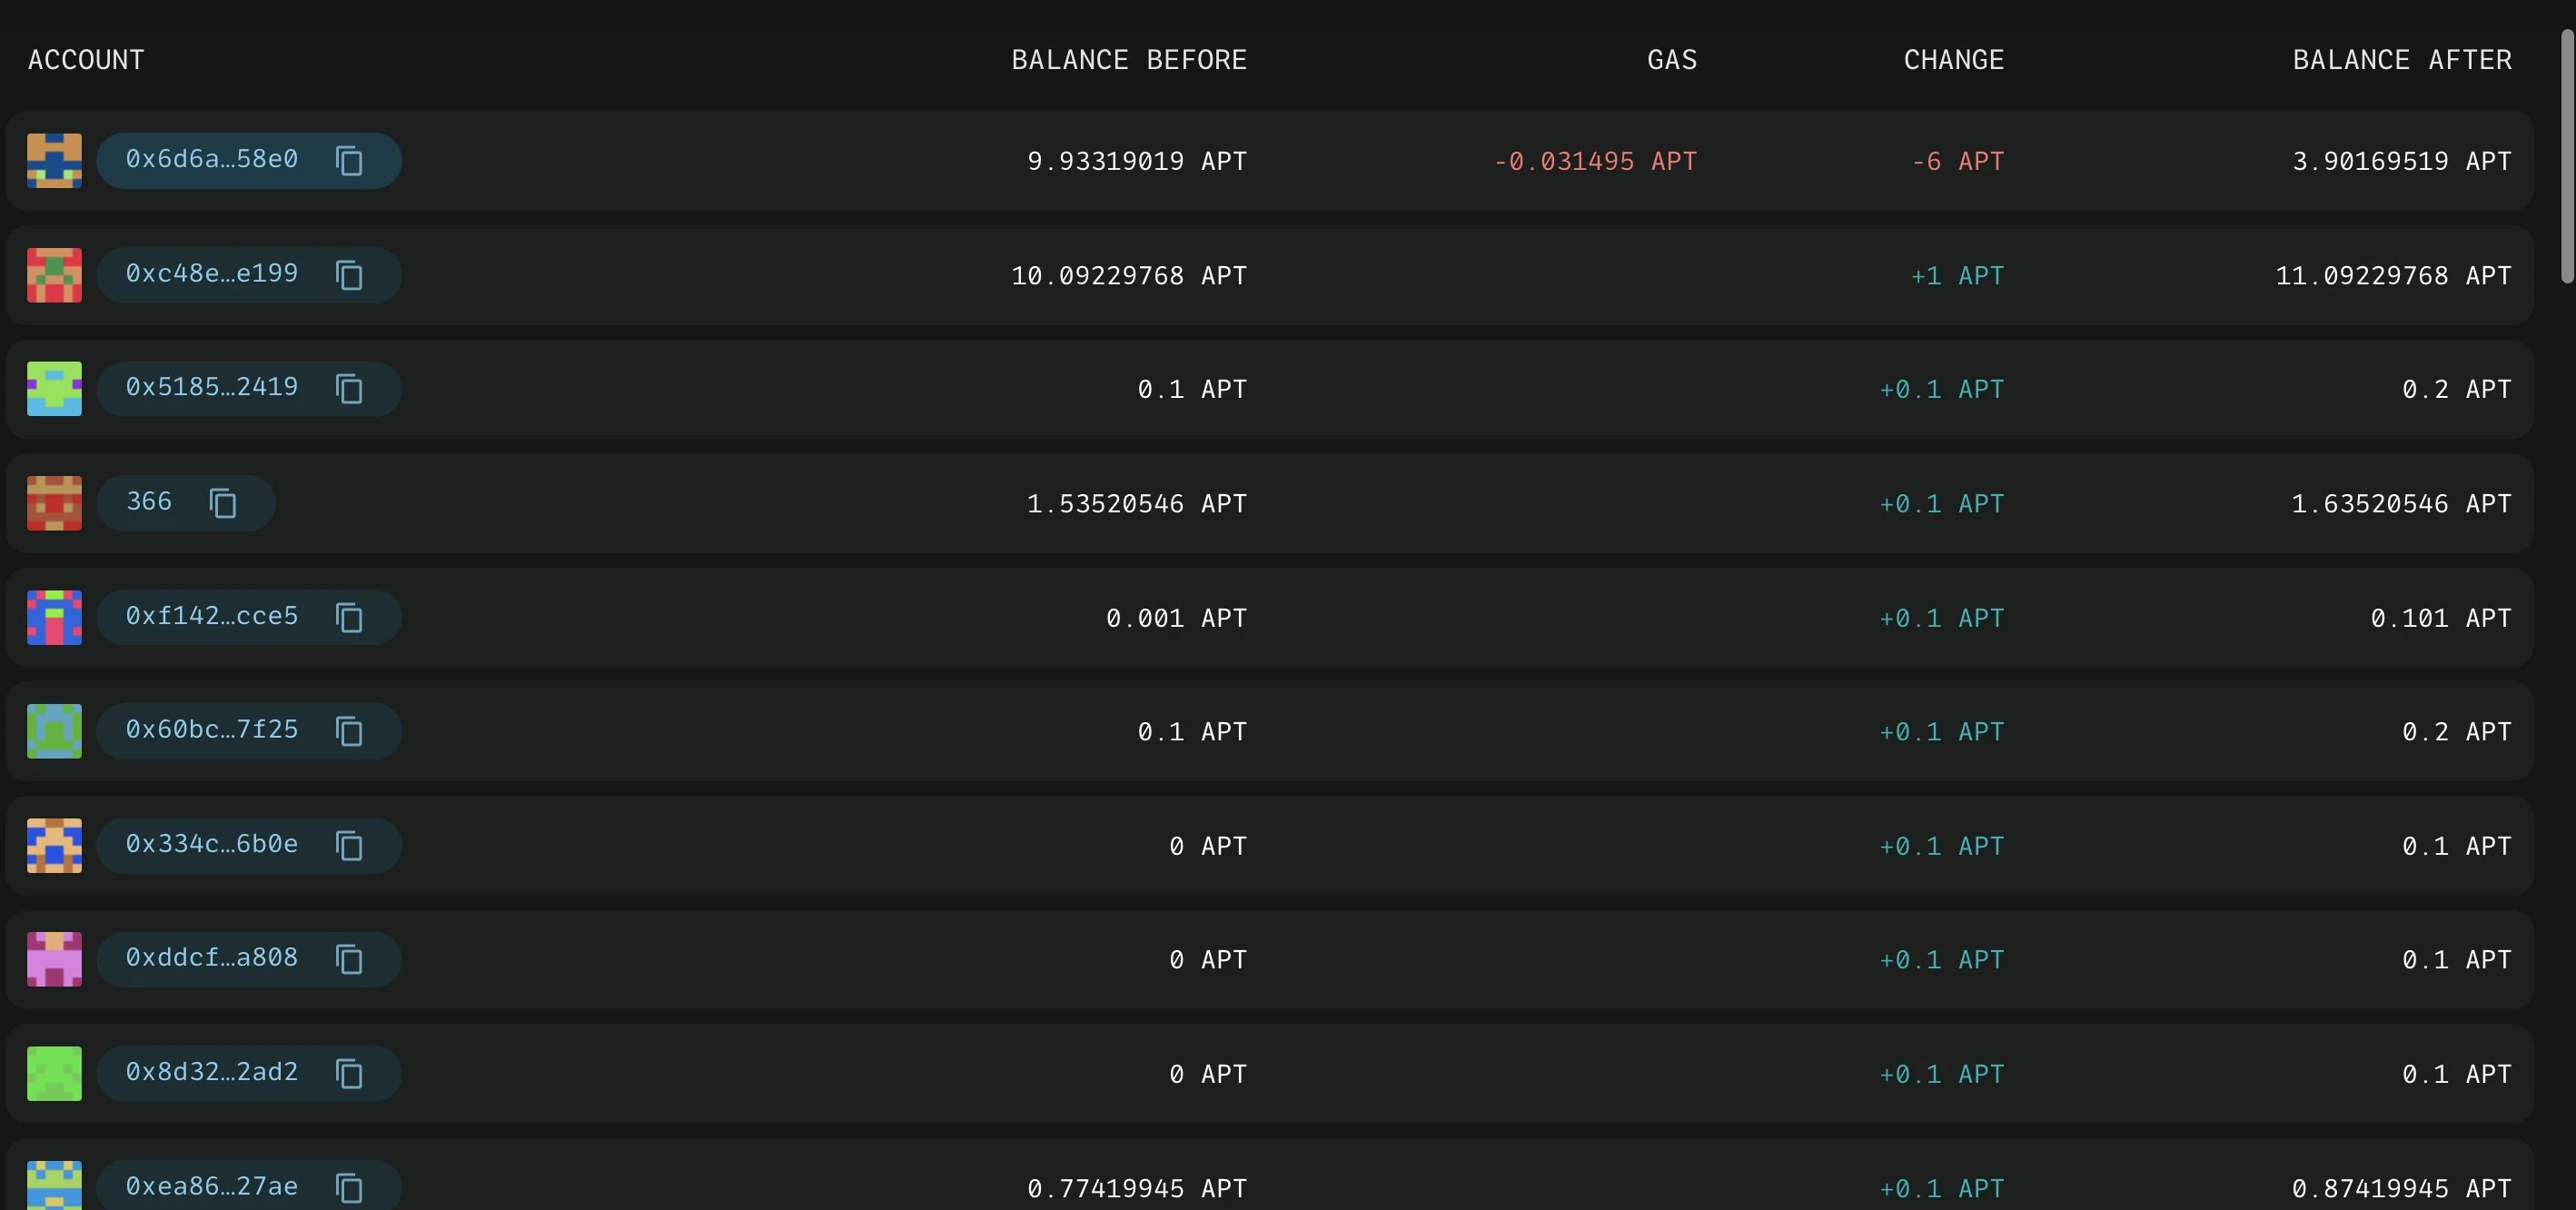Open account link 0x334c…6b0e
This screenshot has width=2576, height=1210.
coord(212,845)
